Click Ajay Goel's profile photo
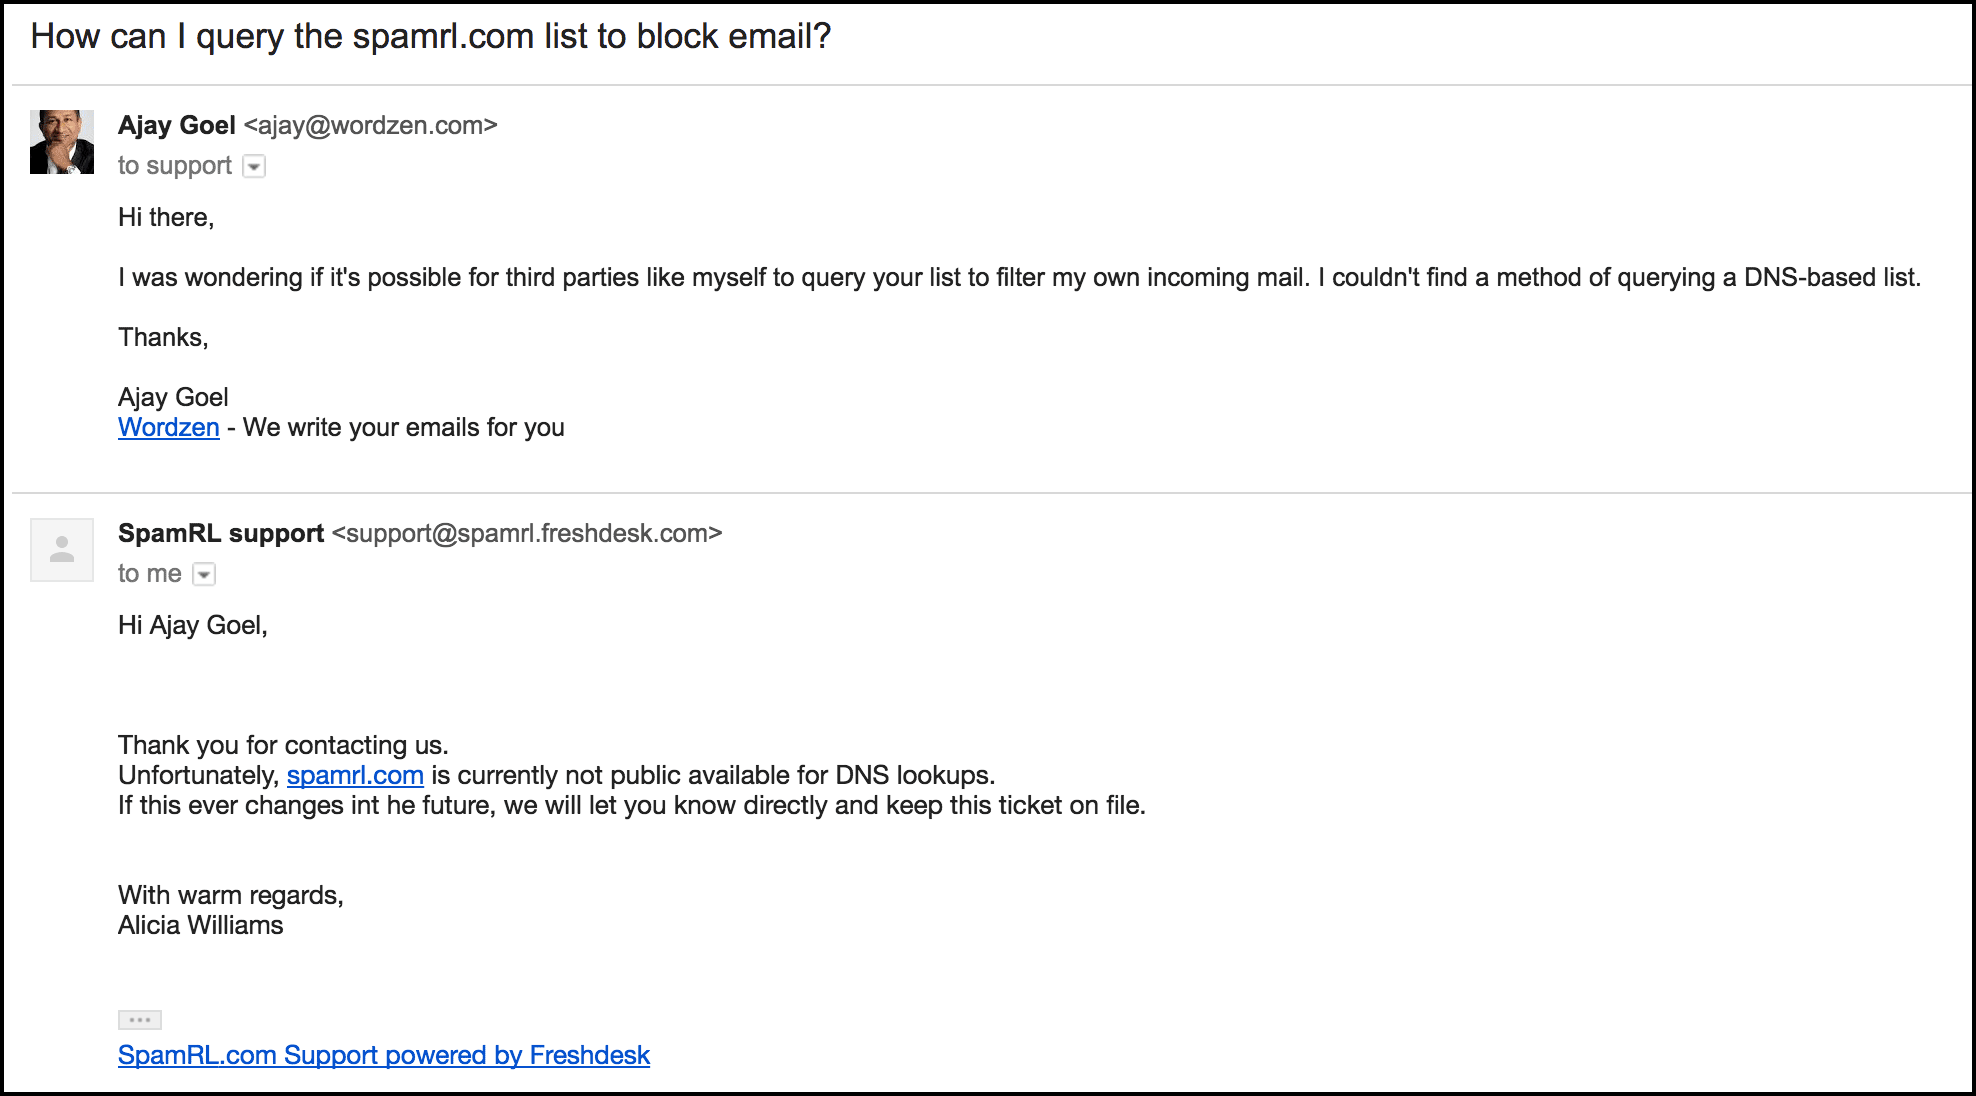Image resolution: width=1976 pixels, height=1096 pixels. point(62,142)
